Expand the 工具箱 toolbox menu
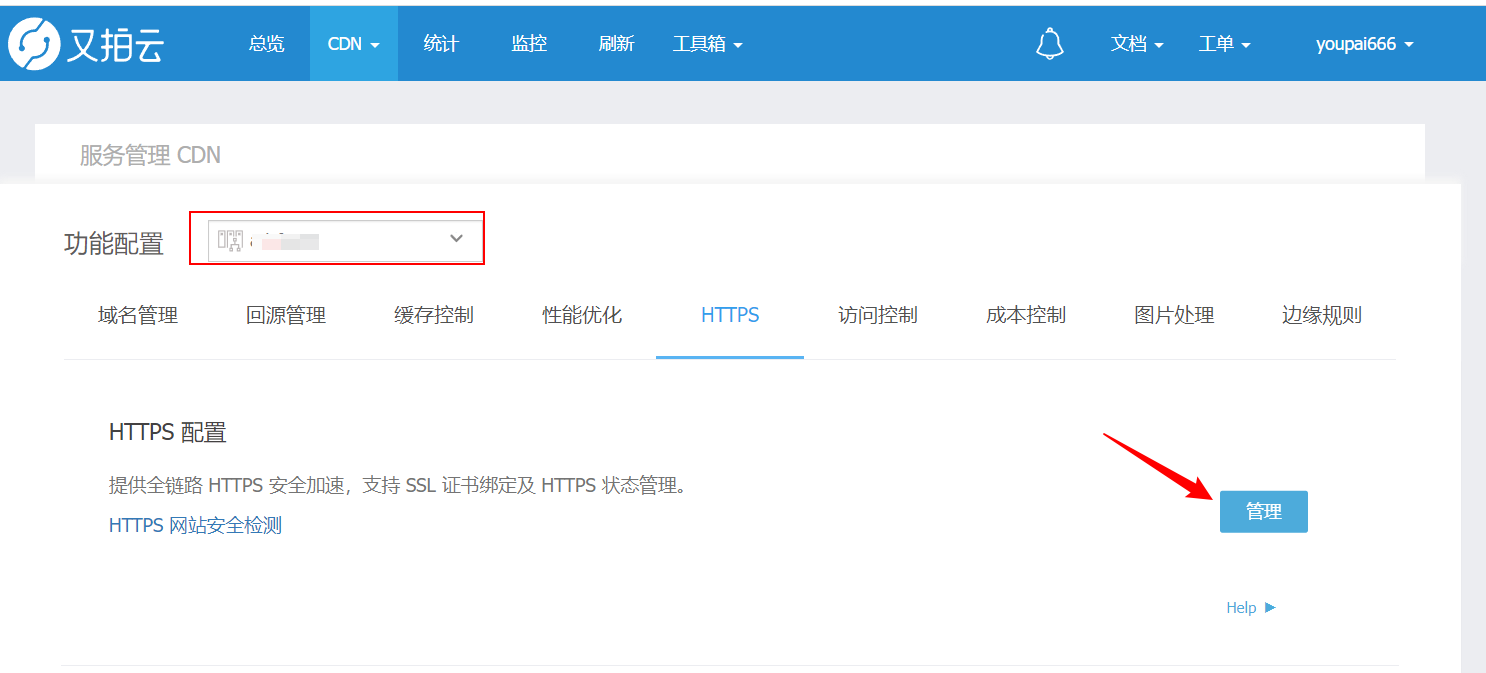The height and width of the screenshot is (673, 1486). [708, 44]
